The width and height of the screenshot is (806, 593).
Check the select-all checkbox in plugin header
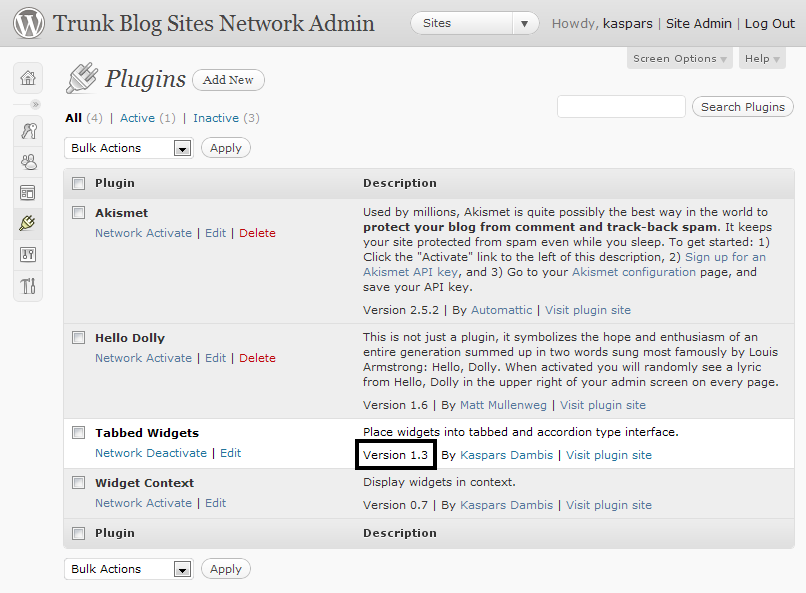point(78,183)
